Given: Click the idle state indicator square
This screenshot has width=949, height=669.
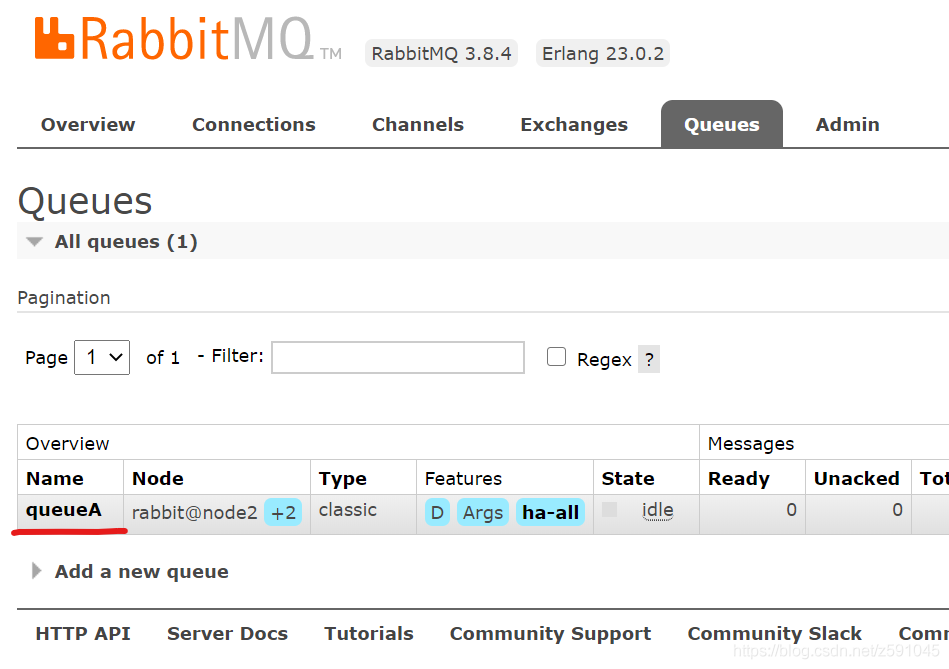Looking at the screenshot, I should tap(610, 510).
